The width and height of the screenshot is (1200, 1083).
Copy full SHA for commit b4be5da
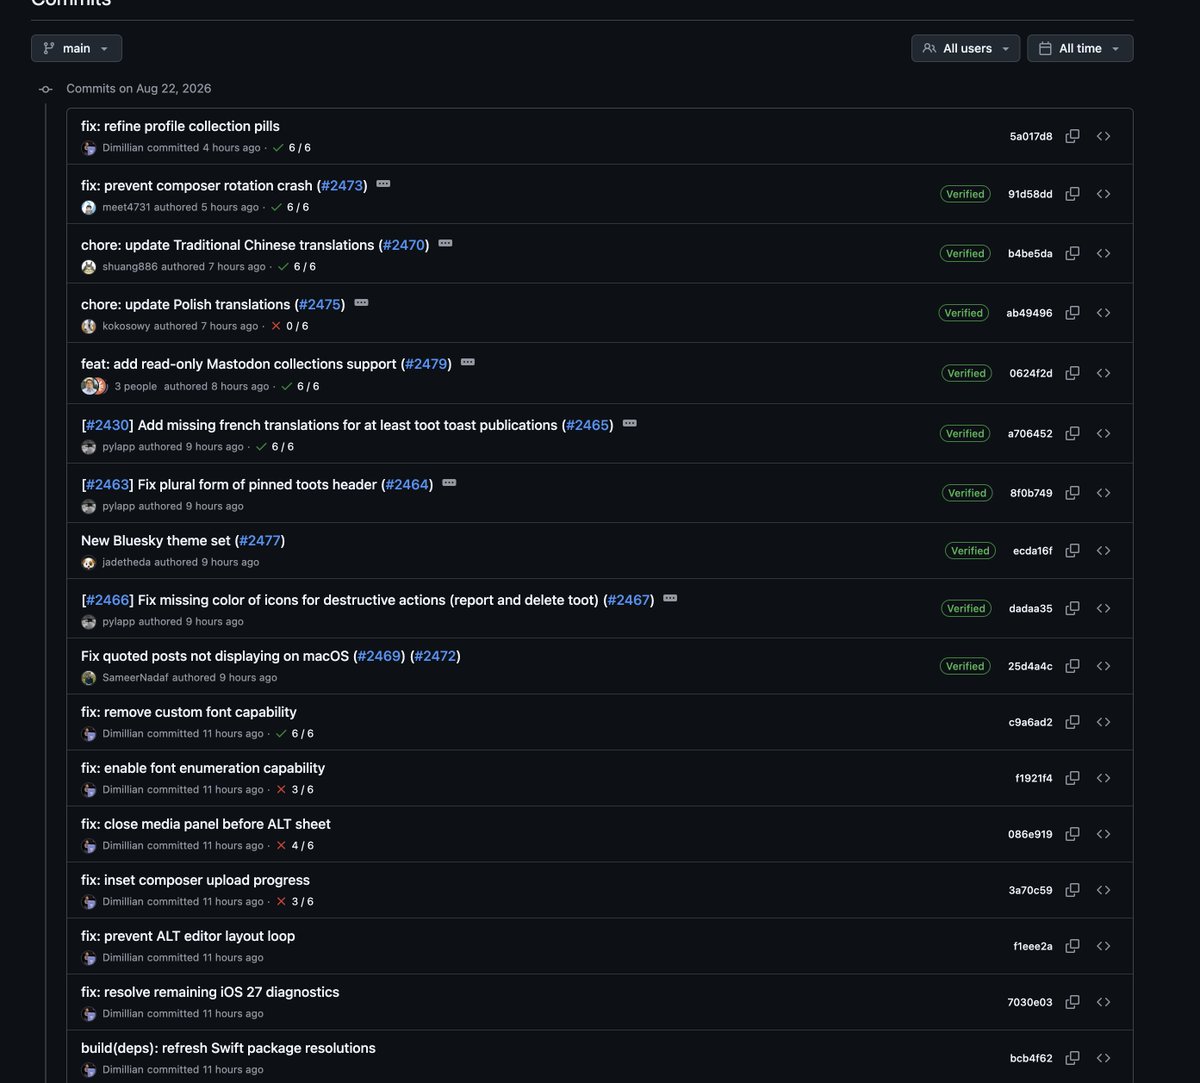(1072, 254)
